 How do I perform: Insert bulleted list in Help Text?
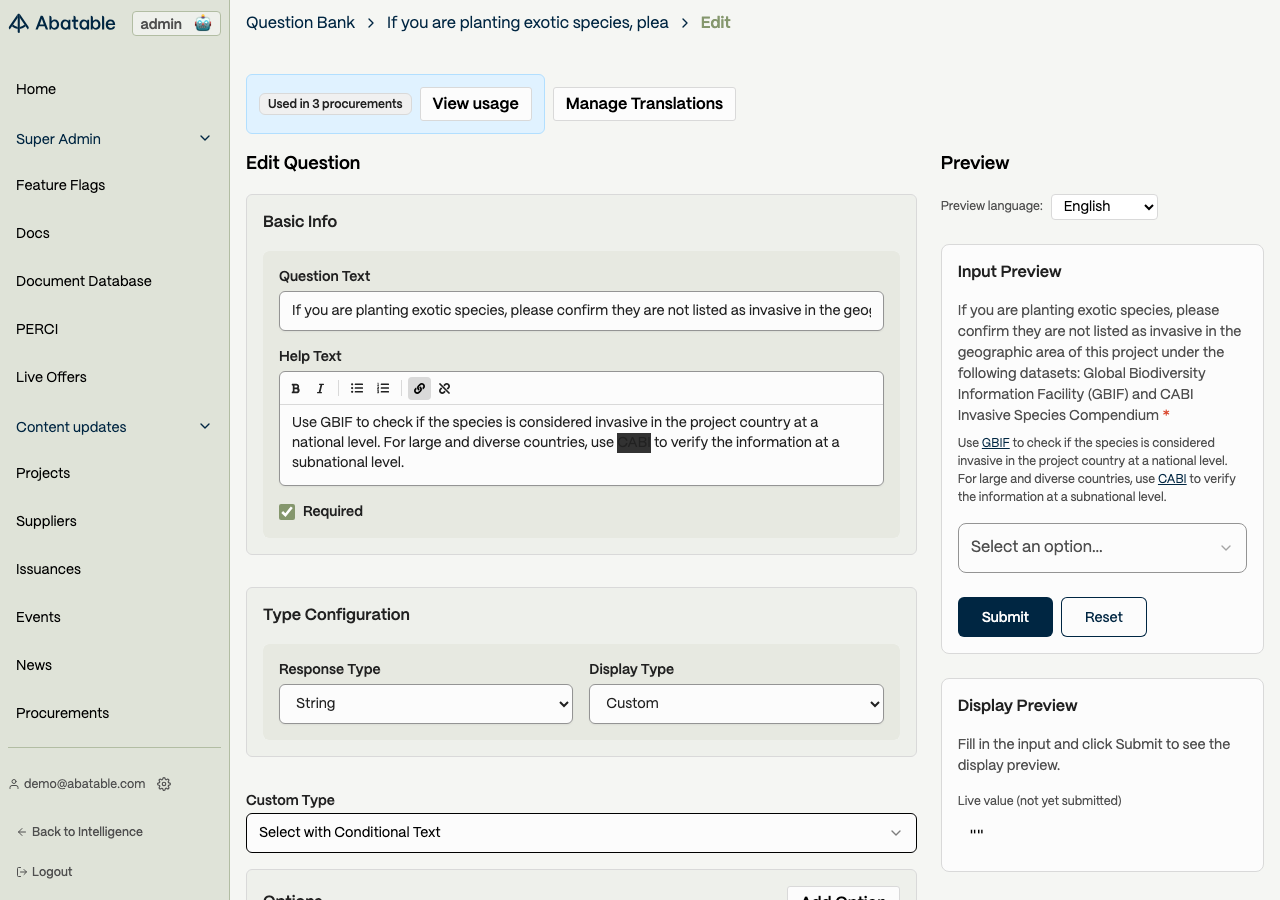pos(357,389)
